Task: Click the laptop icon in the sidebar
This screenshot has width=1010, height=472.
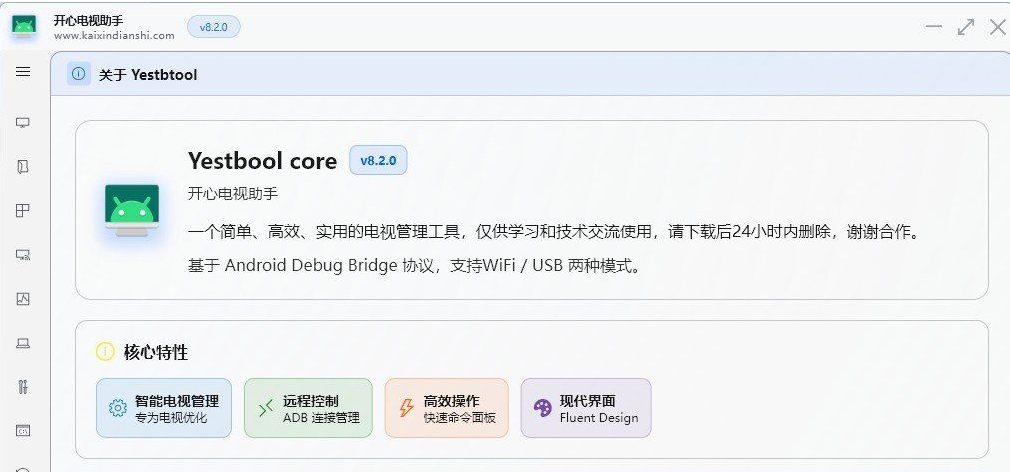Action: point(23,343)
